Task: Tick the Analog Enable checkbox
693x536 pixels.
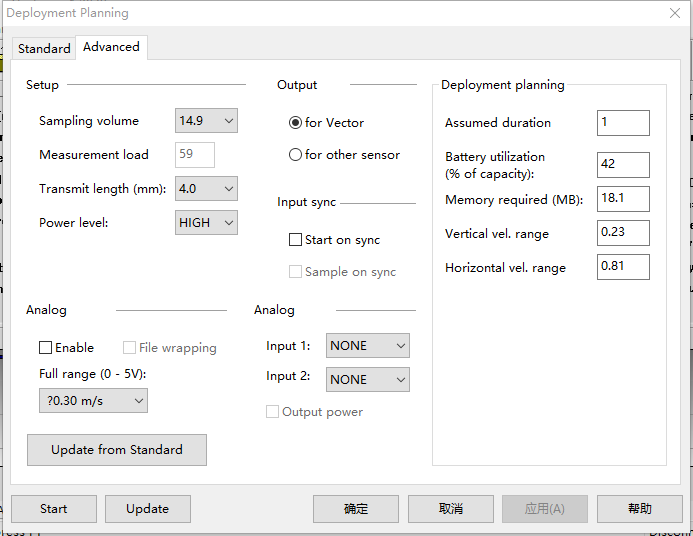Action: (45, 348)
